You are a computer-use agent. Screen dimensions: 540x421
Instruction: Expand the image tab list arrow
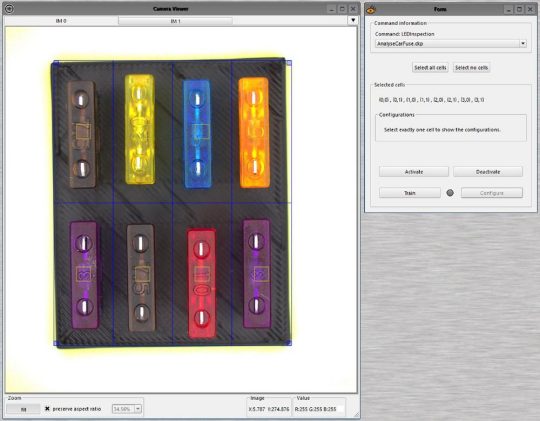pyautogui.click(x=353, y=20)
